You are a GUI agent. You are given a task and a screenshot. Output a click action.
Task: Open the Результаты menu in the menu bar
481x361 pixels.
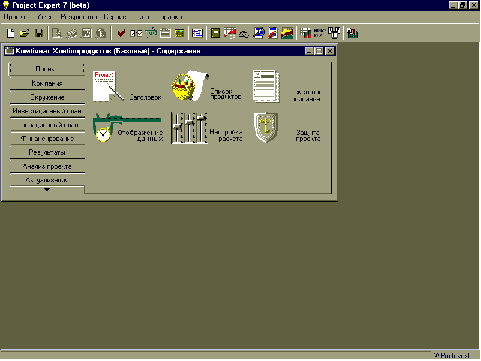coord(79,17)
